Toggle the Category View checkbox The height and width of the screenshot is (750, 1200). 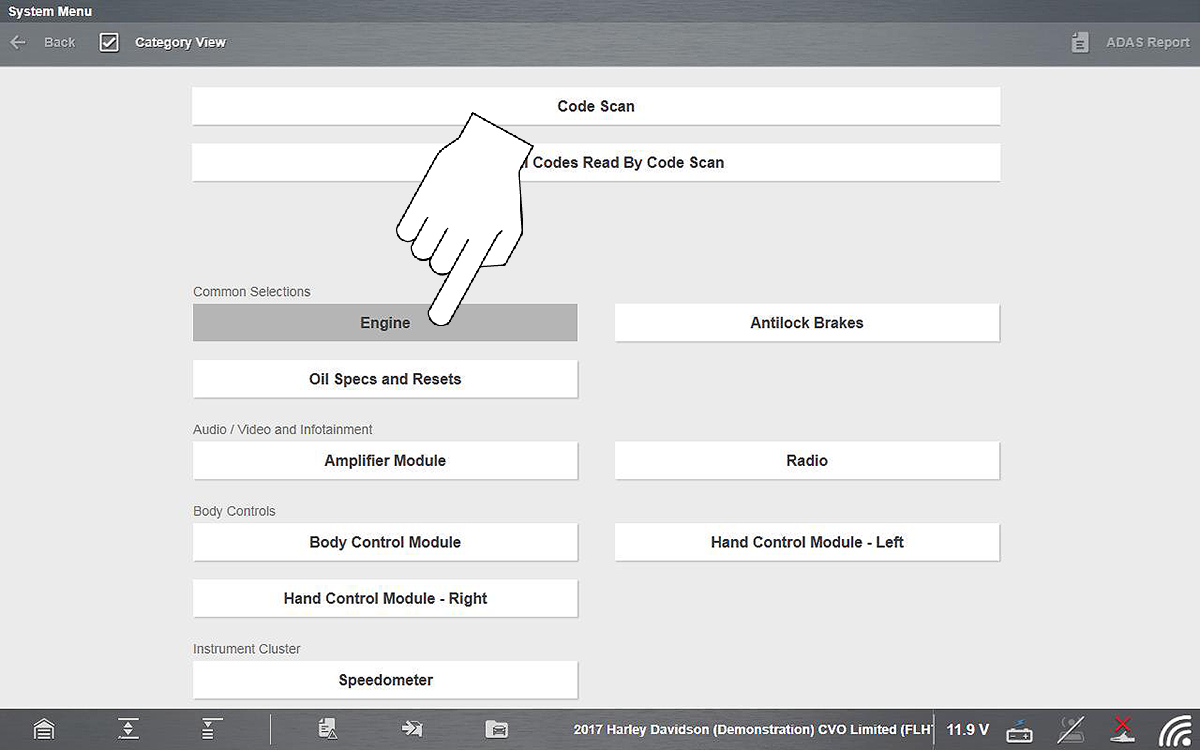[109, 43]
